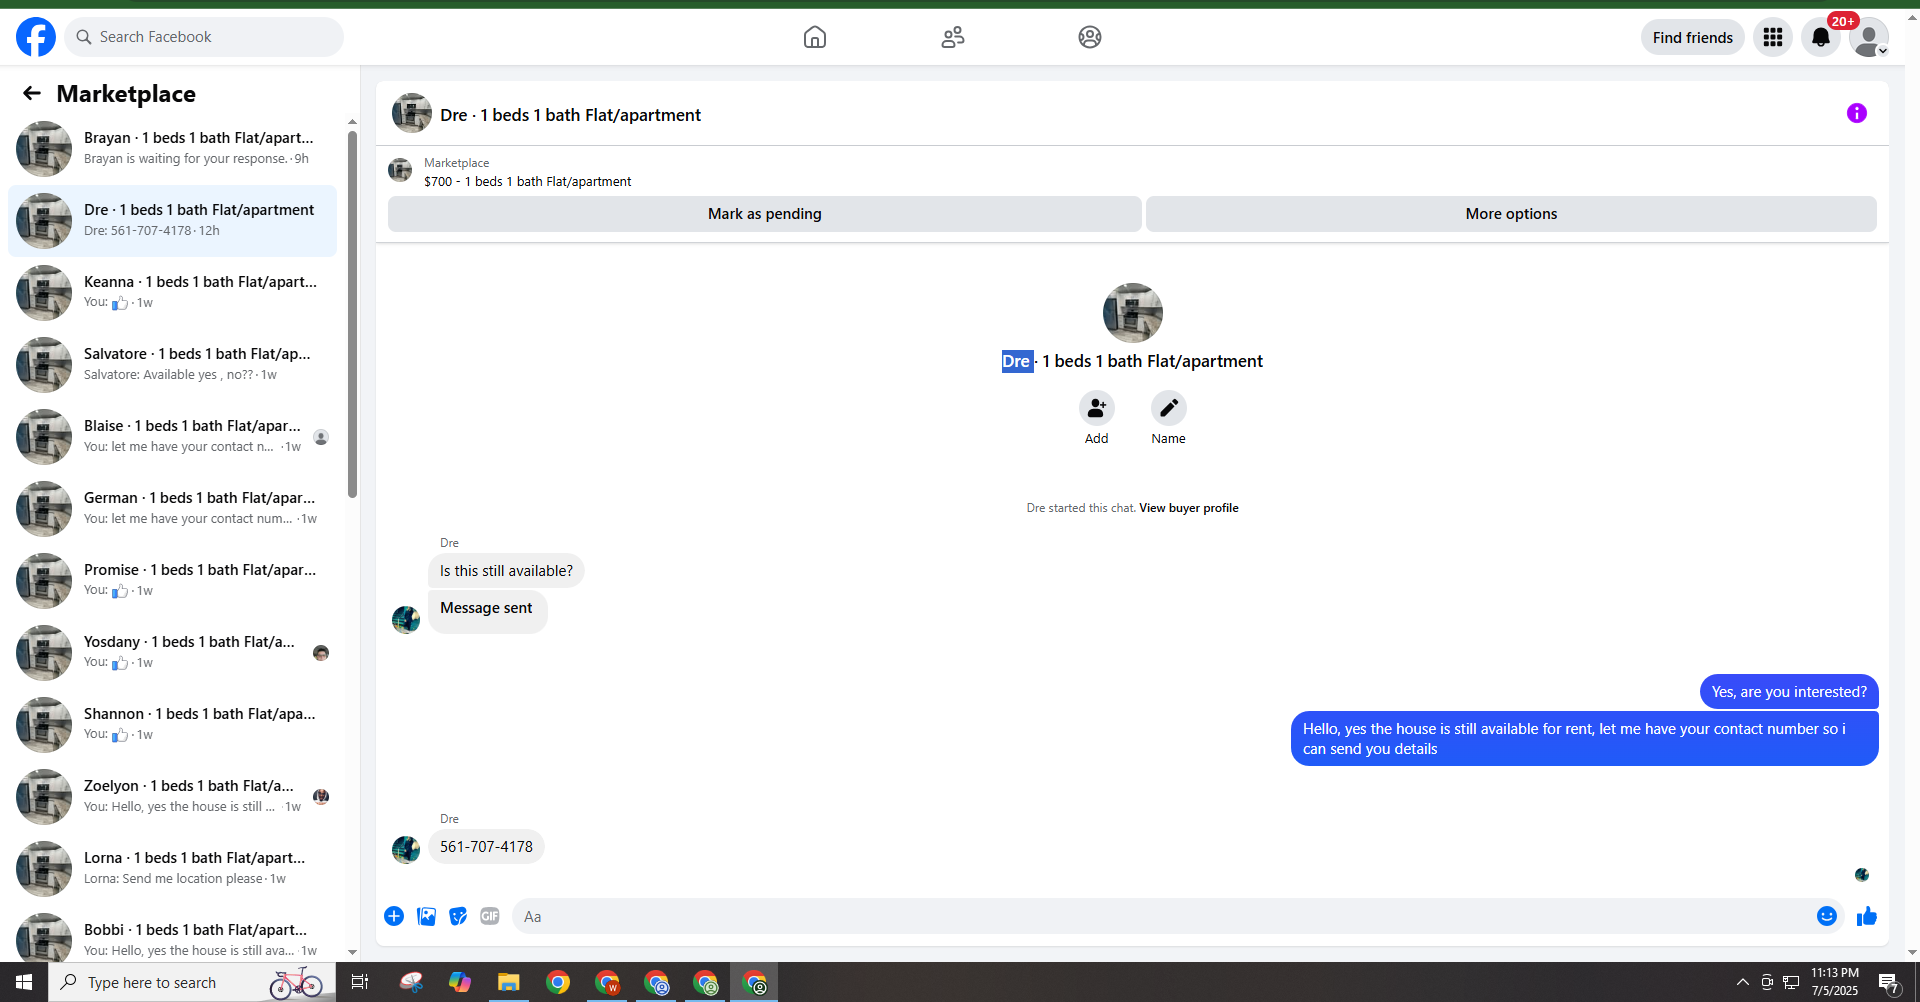The image size is (1920, 1002).
Task: Open the Facebook menu grid icon
Action: tap(1773, 37)
